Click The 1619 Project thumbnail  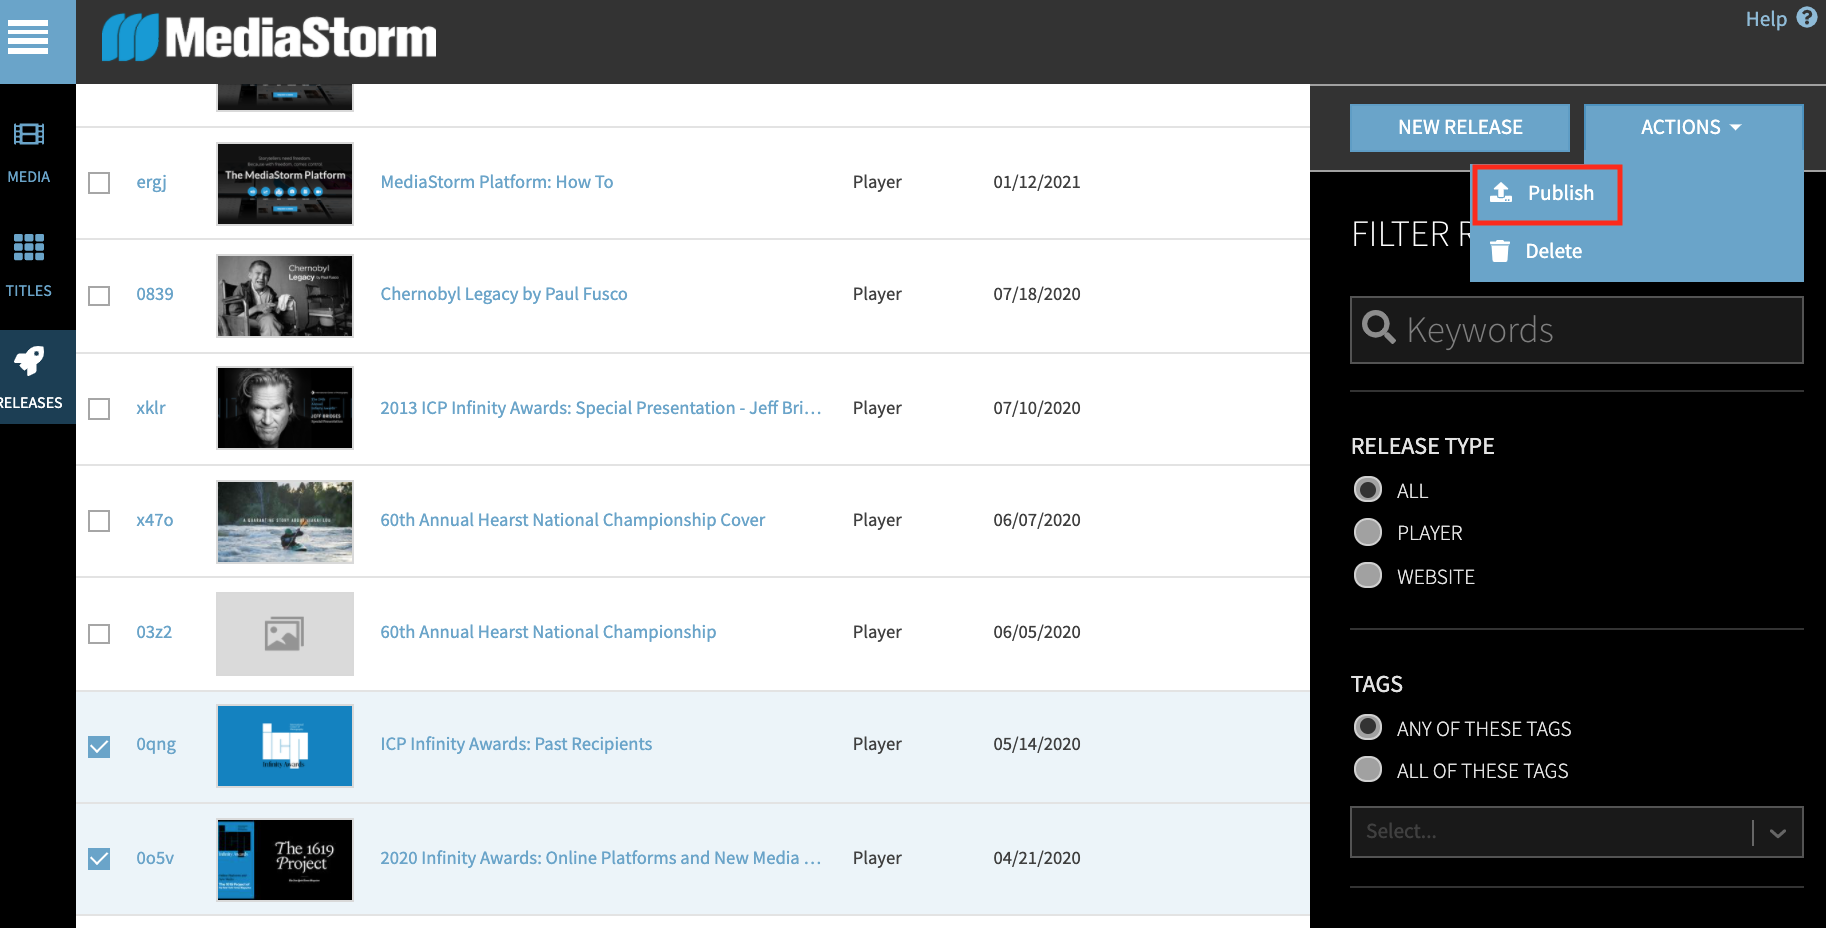pyautogui.click(x=284, y=858)
